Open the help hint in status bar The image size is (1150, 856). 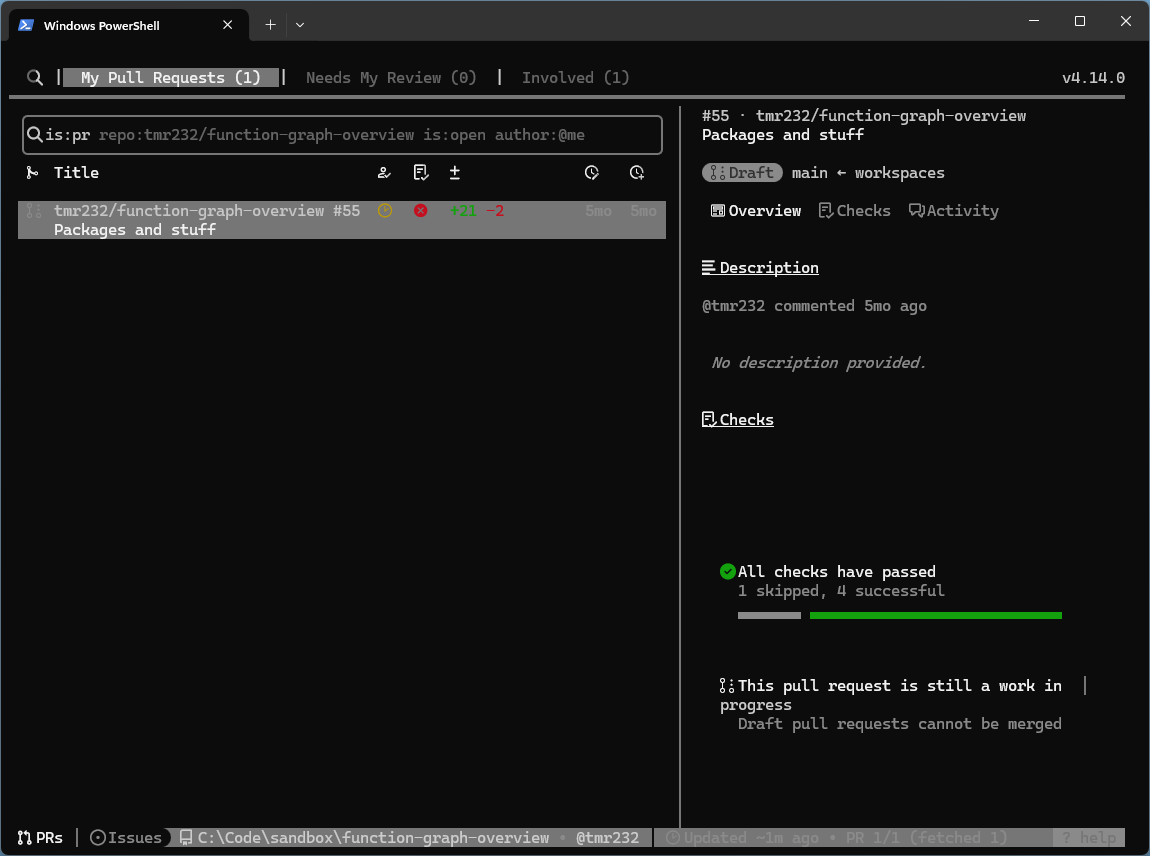tap(1089, 838)
